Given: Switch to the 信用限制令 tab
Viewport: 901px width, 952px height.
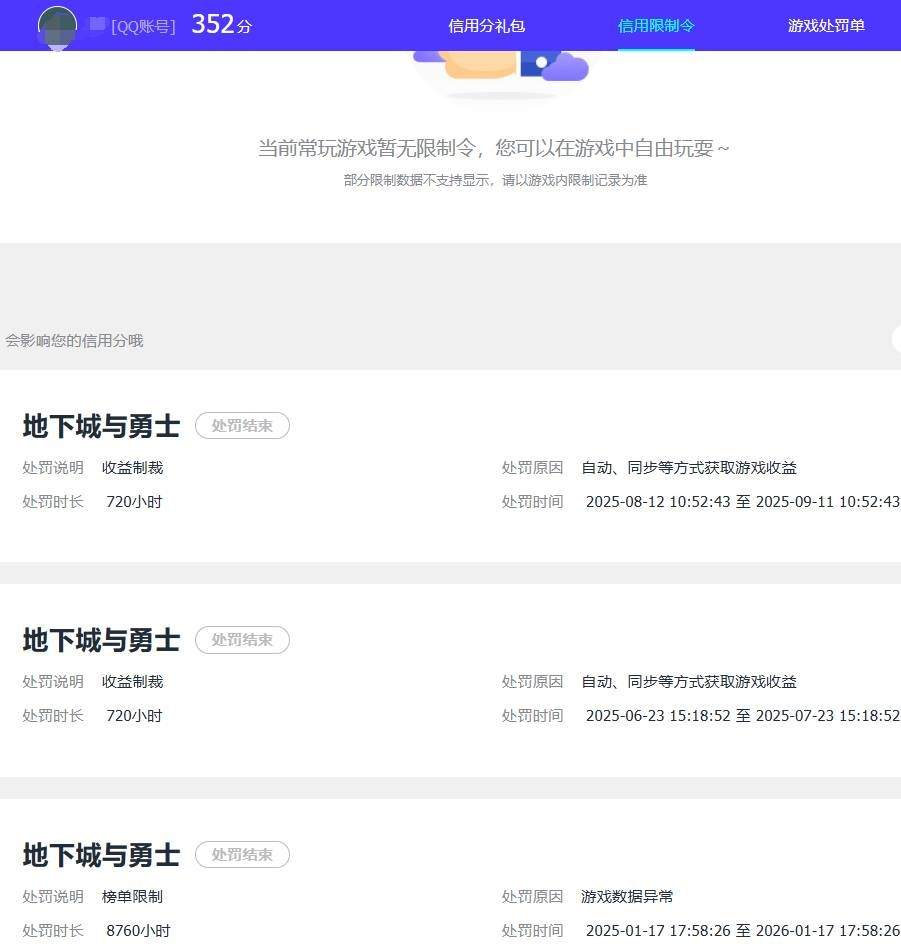Looking at the screenshot, I should point(656,26).
